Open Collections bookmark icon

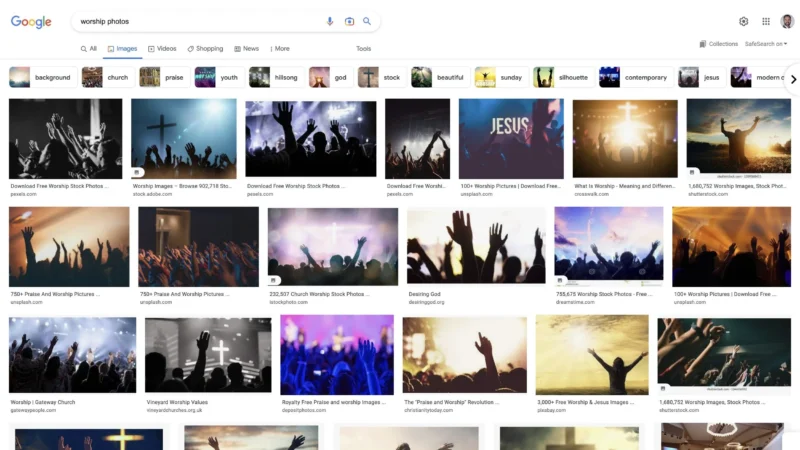[703, 44]
